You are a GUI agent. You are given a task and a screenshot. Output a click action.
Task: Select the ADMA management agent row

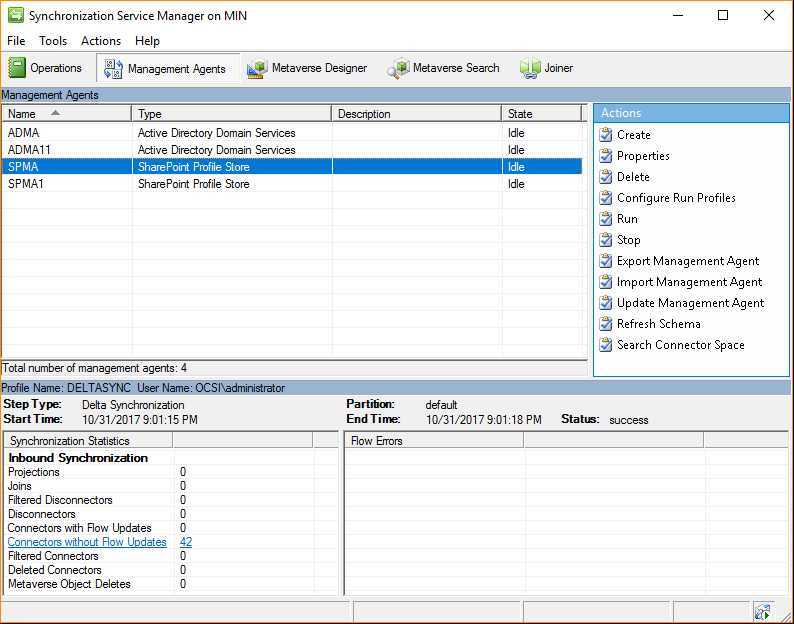click(x=292, y=133)
